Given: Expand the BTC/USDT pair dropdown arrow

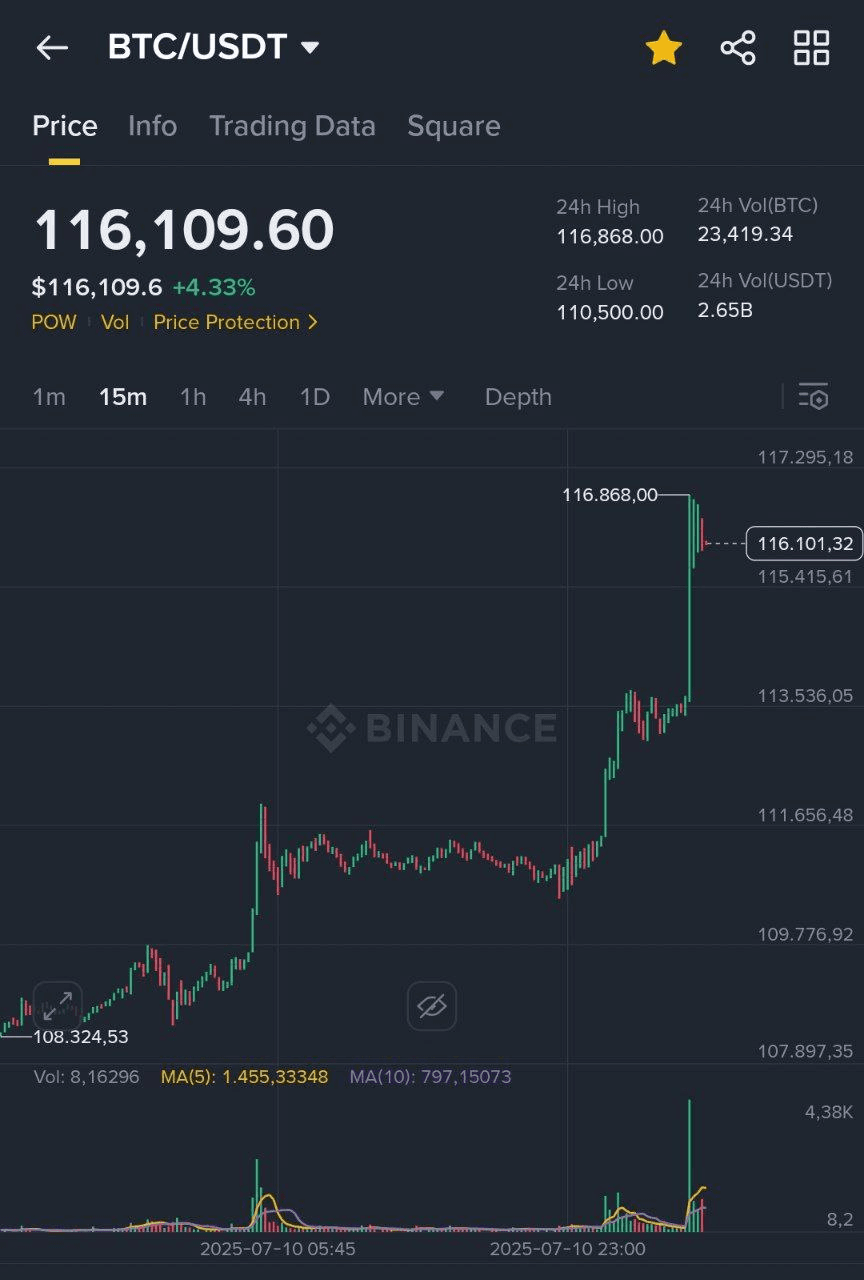Looking at the screenshot, I should (310, 47).
